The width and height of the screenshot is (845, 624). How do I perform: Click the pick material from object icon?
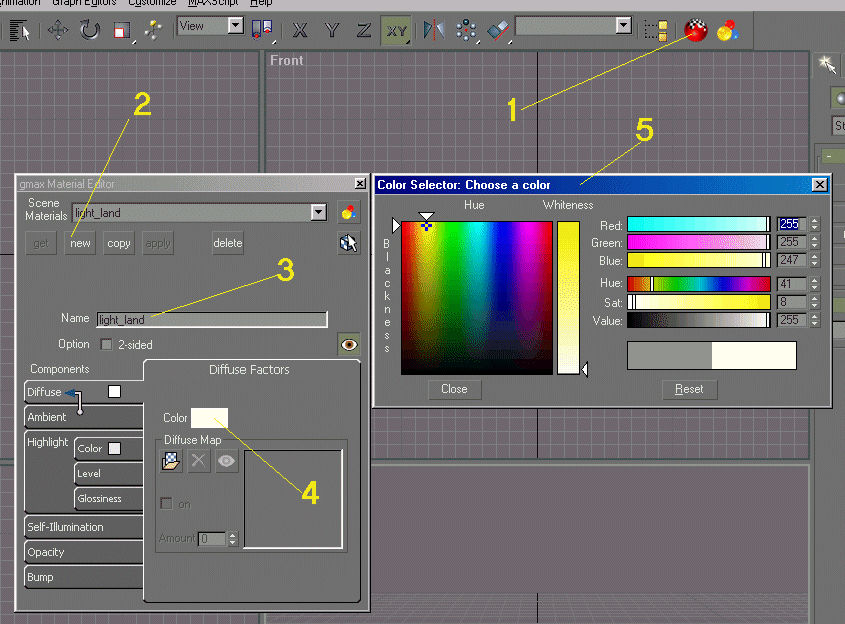coord(348,243)
